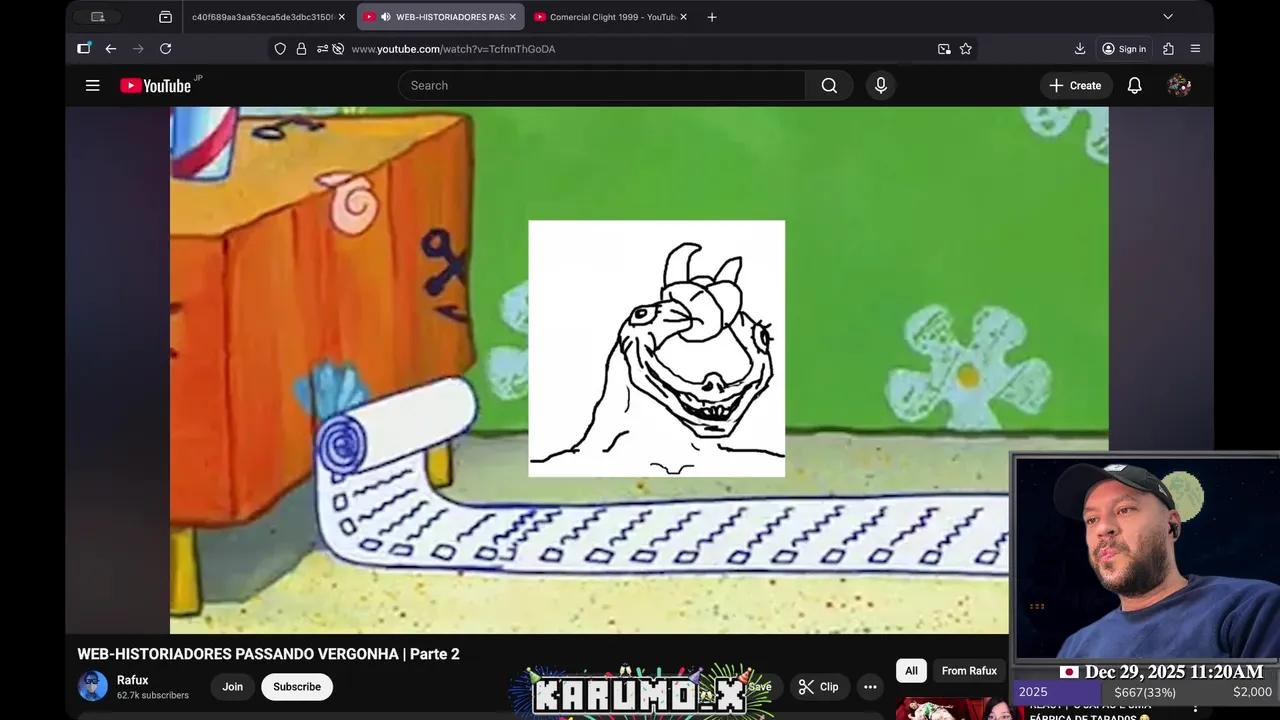The image size is (1280, 720).
Task: Open the account avatar menu
Action: [x=1179, y=86]
